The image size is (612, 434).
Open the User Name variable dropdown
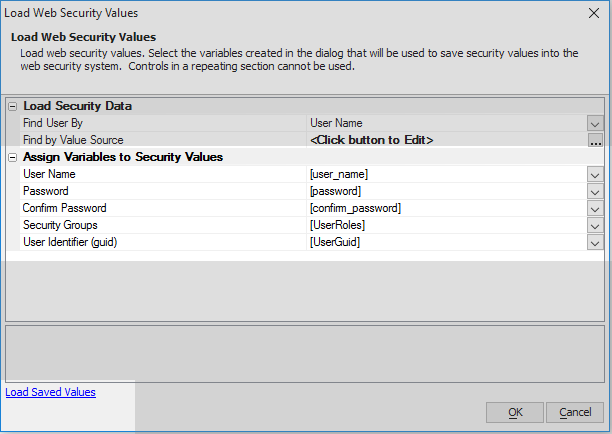tap(595, 174)
